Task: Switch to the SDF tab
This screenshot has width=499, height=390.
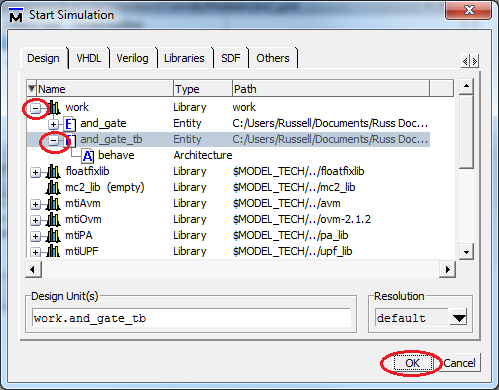Action: click(x=231, y=58)
